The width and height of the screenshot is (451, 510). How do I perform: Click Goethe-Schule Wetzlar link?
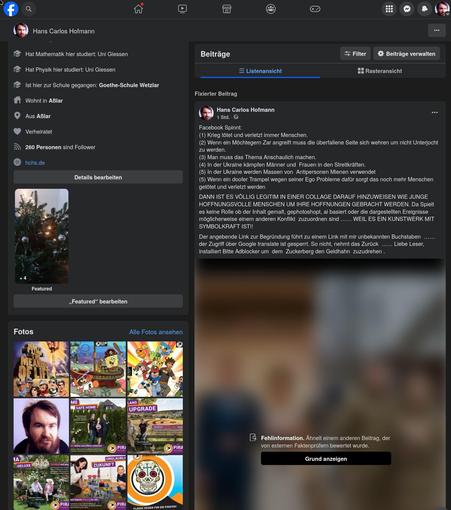tap(129, 85)
